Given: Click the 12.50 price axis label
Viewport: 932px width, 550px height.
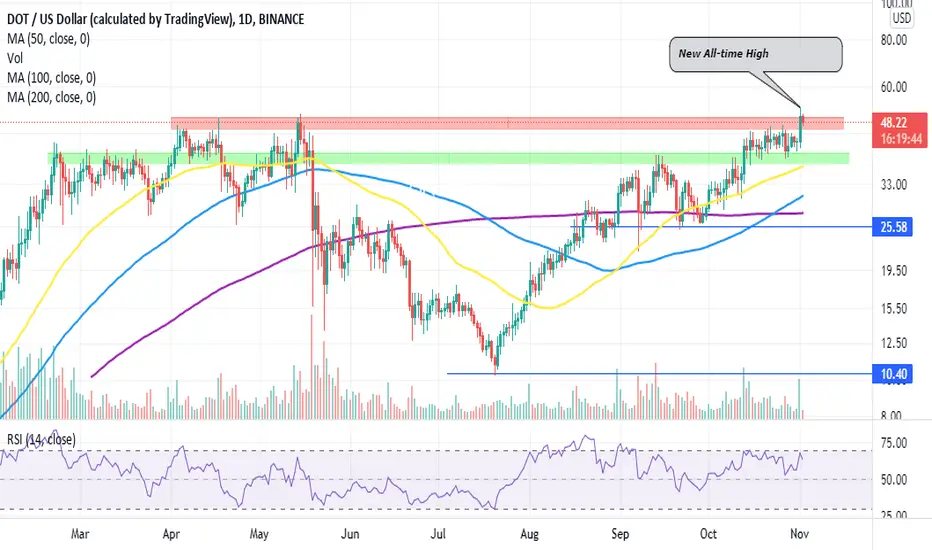Looking at the screenshot, I should (894, 343).
